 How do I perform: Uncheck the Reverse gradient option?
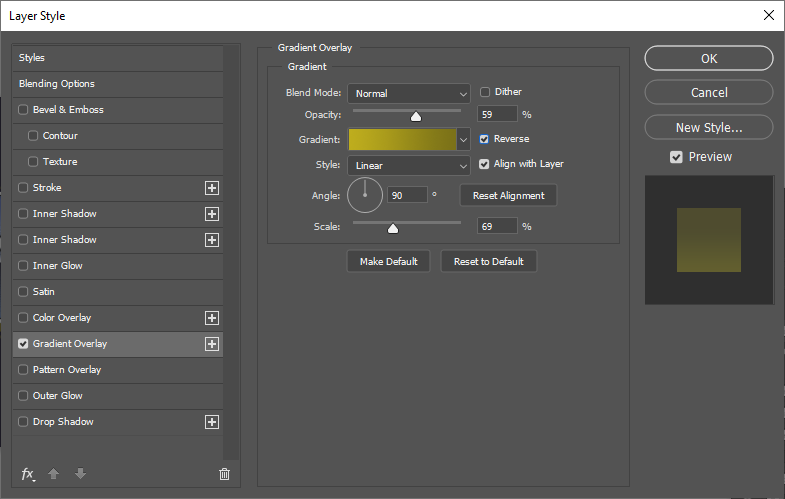(485, 139)
